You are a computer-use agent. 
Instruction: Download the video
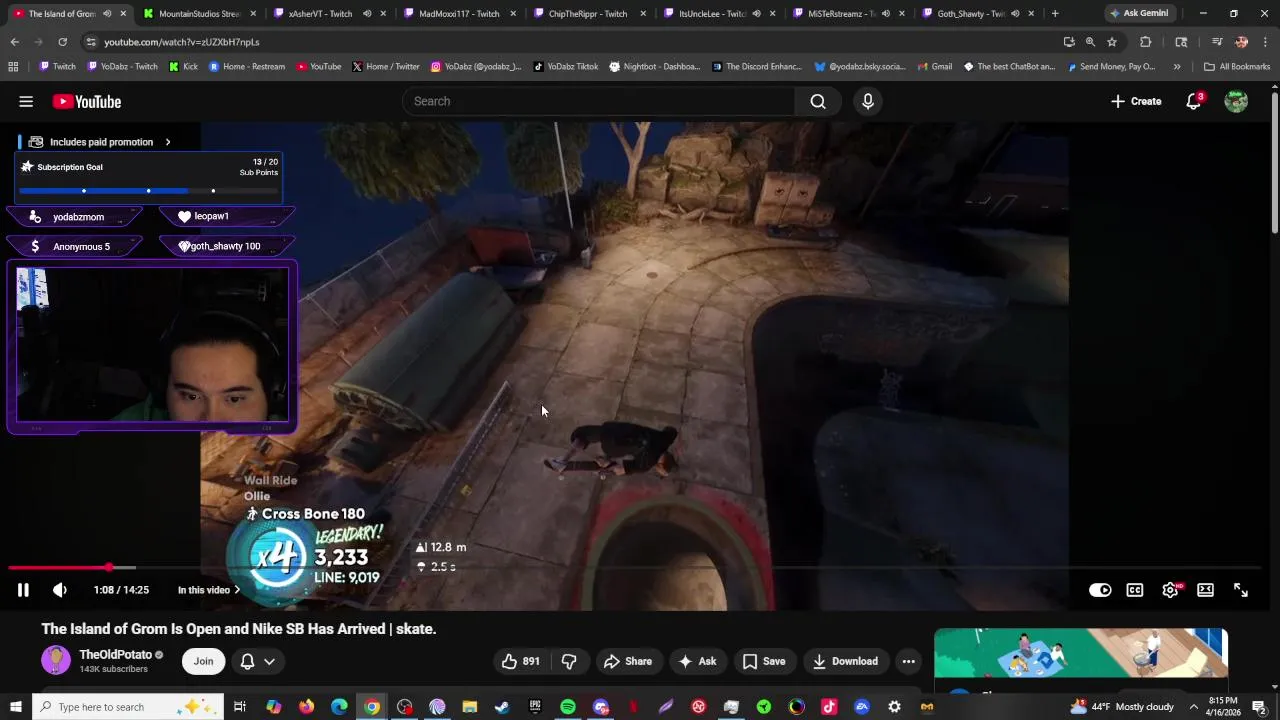[x=845, y=661]
